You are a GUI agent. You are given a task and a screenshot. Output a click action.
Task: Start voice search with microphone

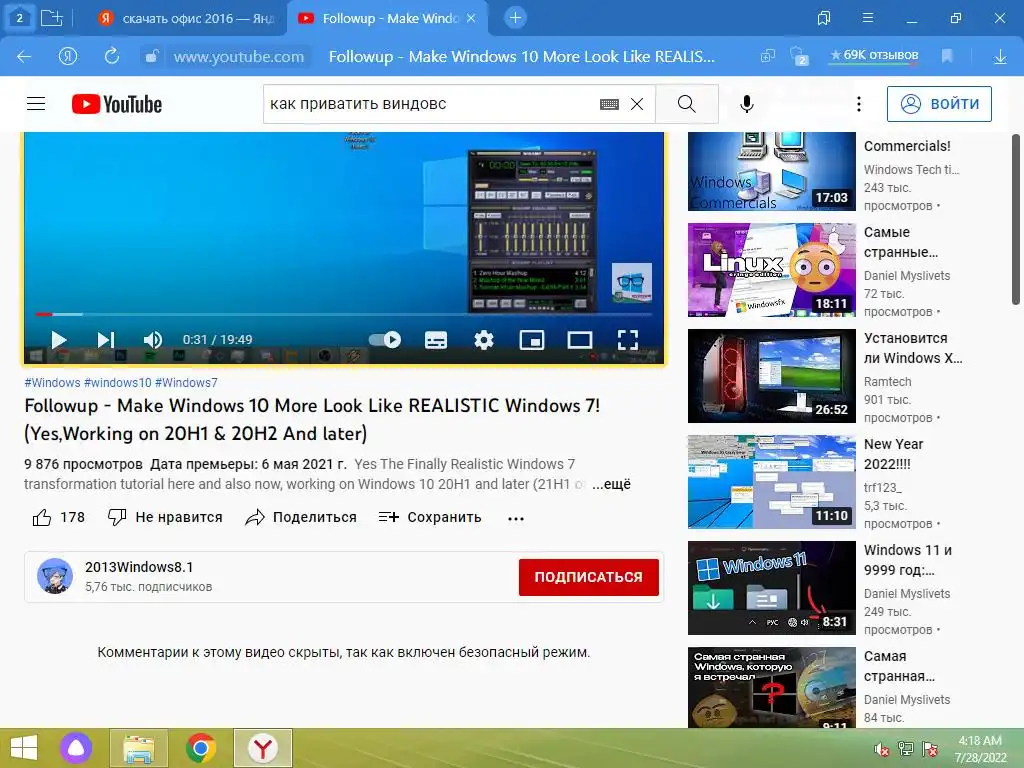747,104
